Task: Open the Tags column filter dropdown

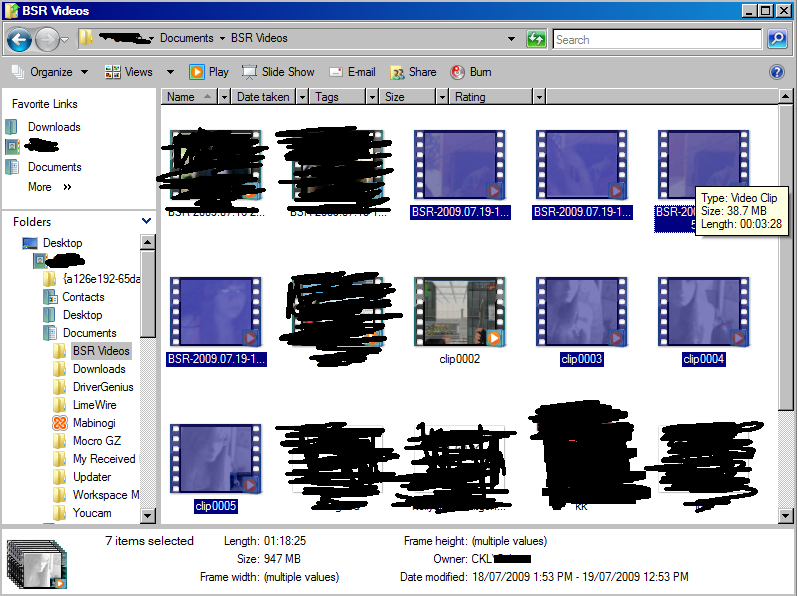Action: [x=372, y=97]
